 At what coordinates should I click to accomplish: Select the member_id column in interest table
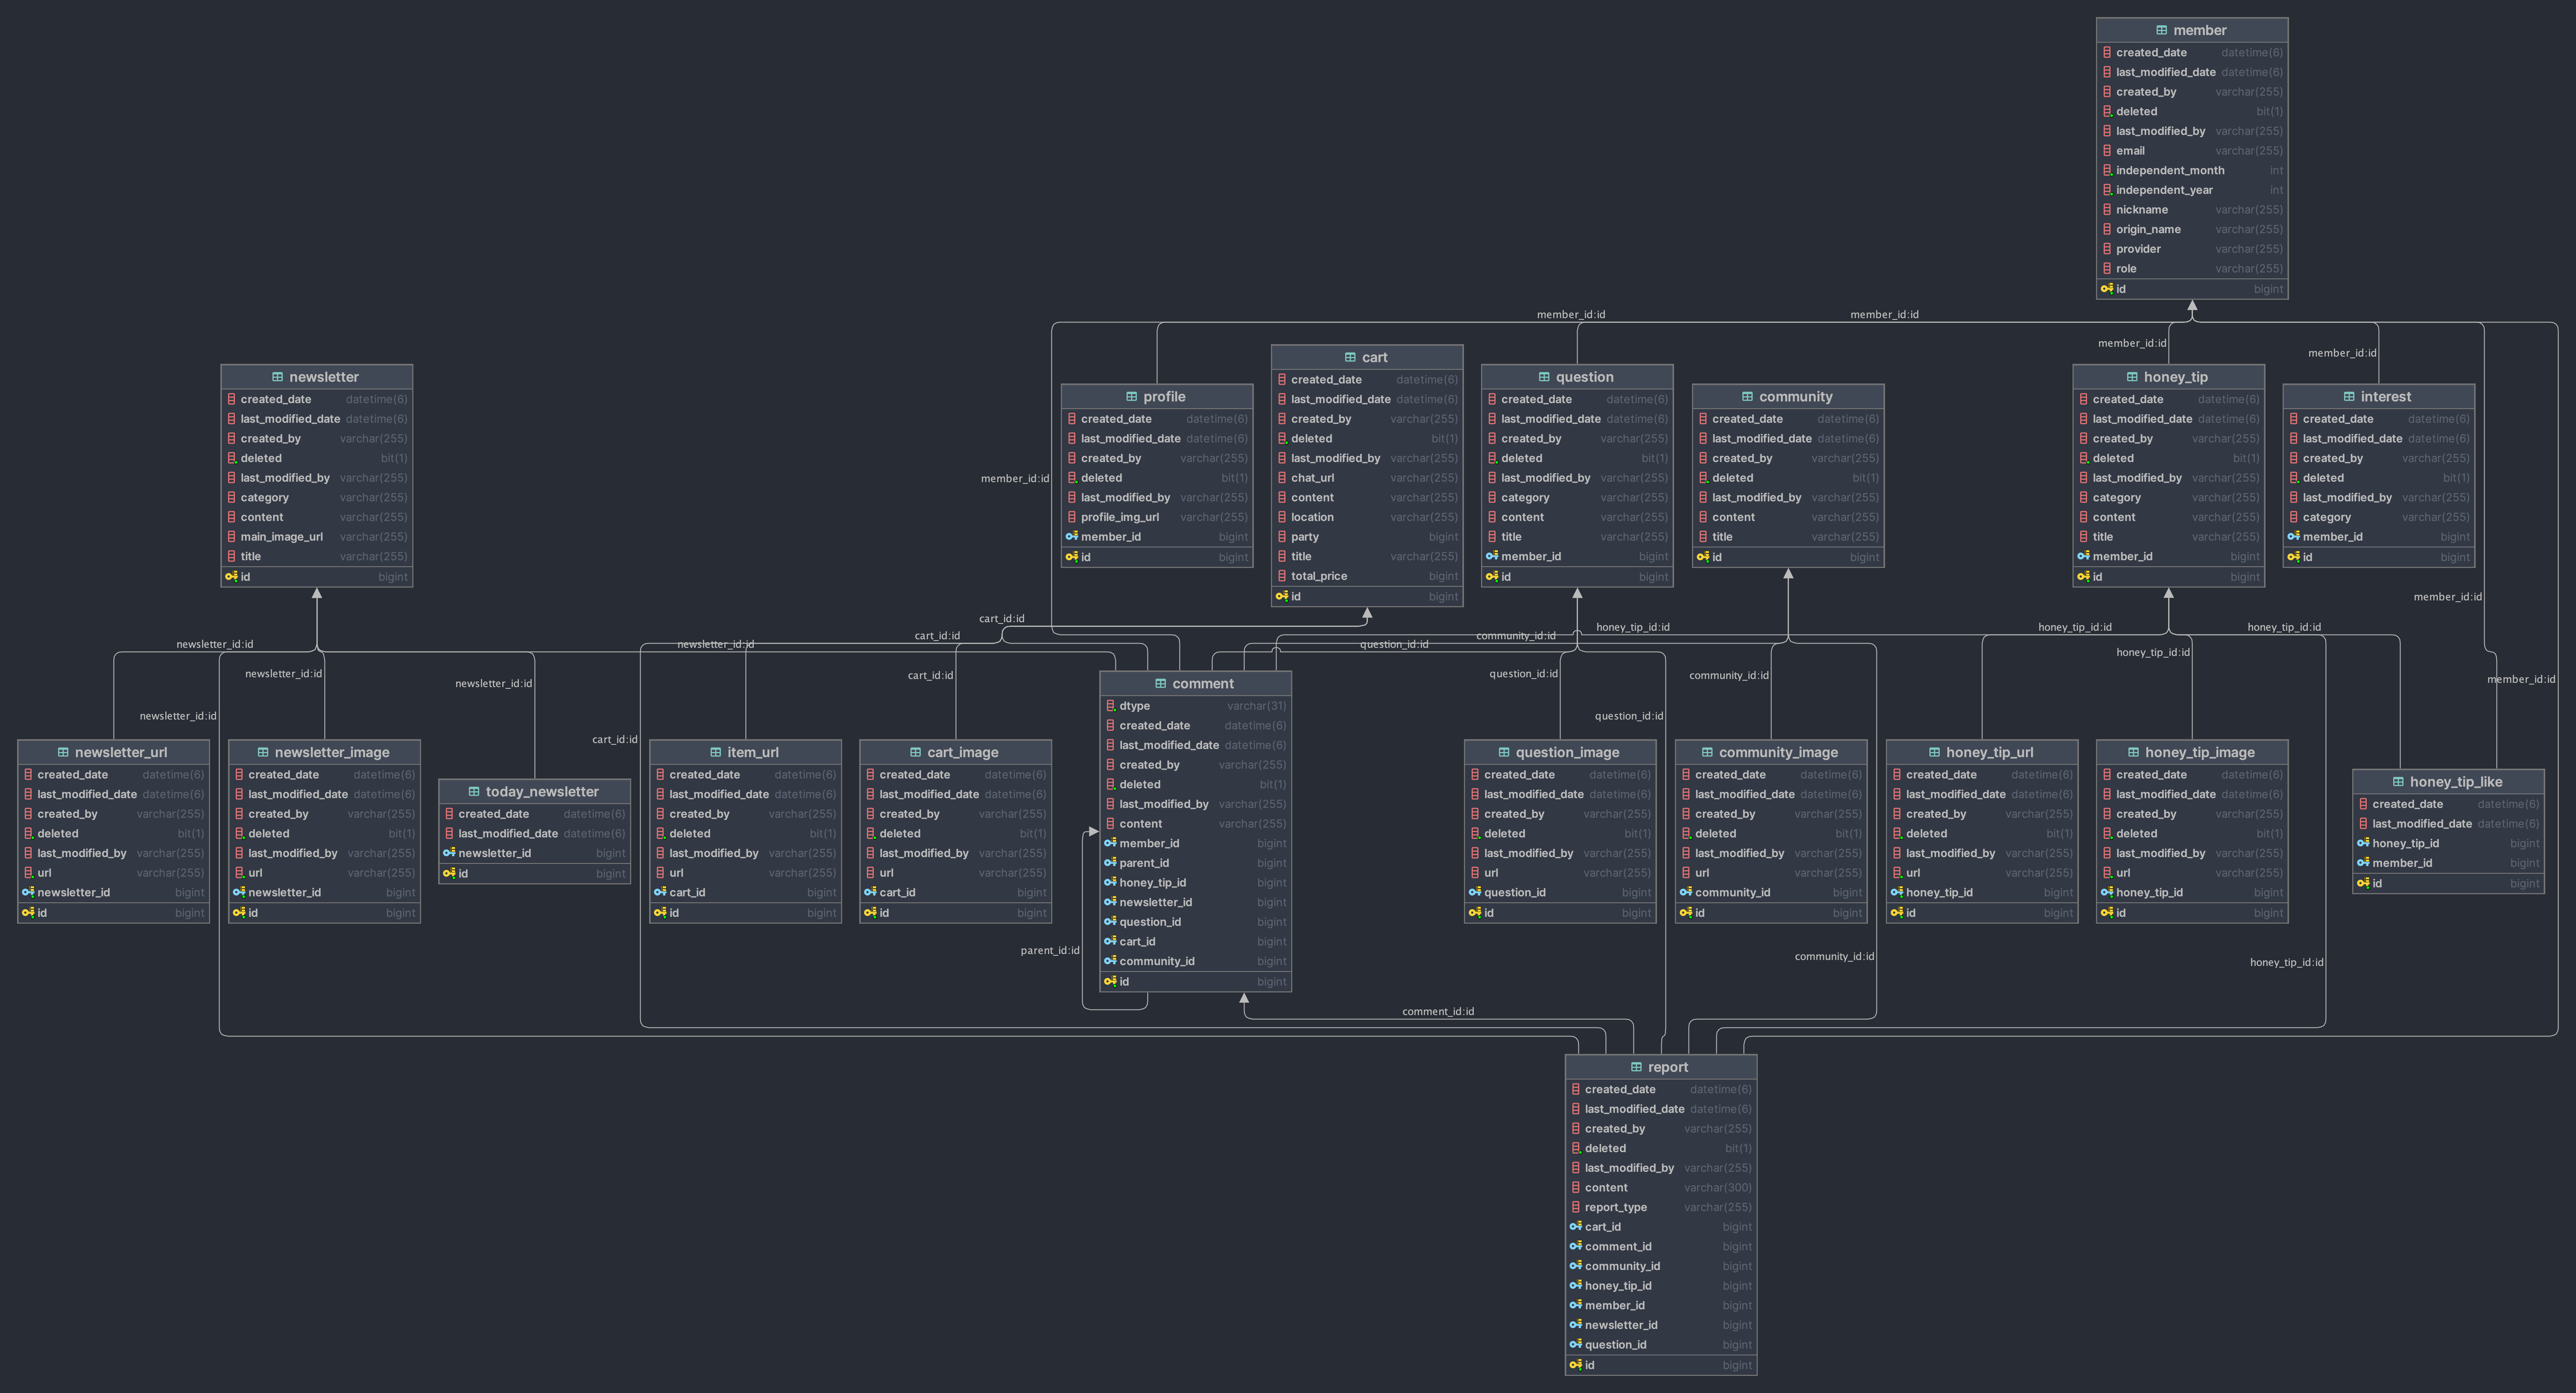click(x=2379, y=537)
